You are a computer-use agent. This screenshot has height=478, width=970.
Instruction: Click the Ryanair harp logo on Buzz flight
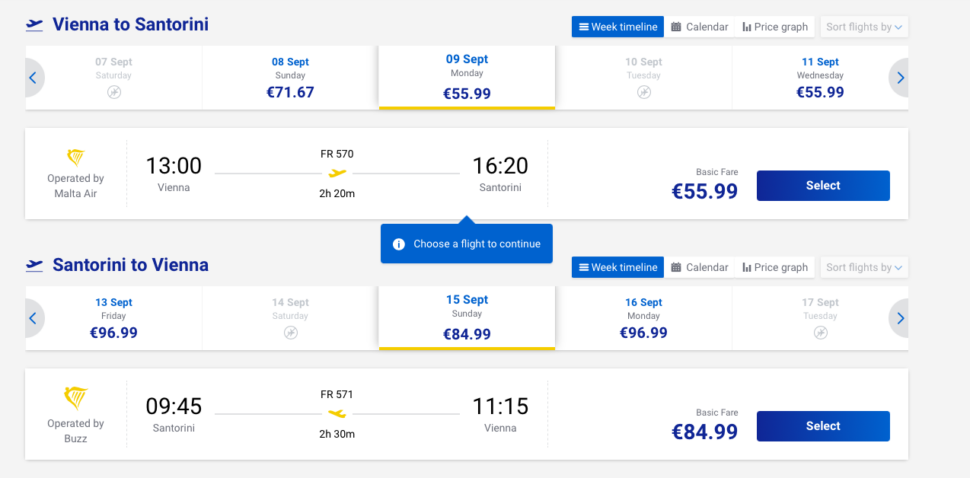coord(76,398)
